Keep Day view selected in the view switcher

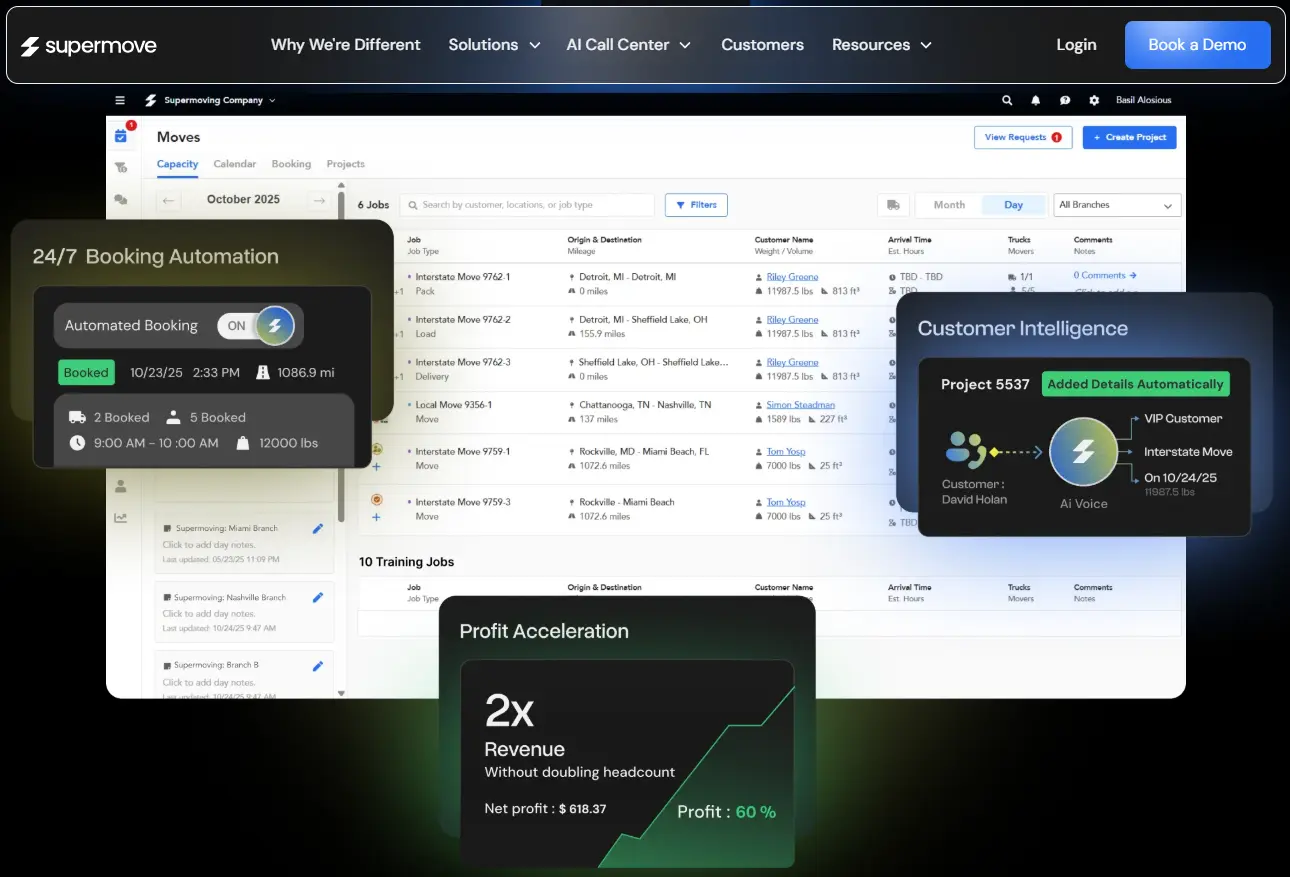1013,204
